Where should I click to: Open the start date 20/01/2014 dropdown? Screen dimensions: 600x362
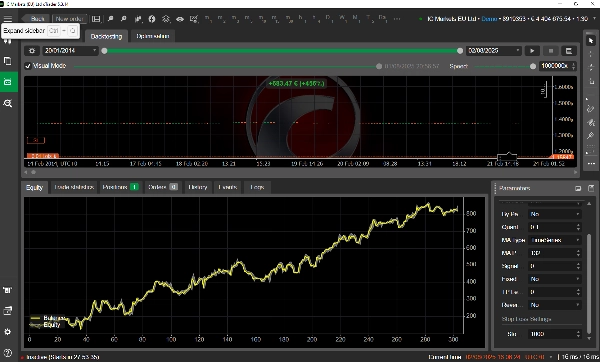pos(70,51)
